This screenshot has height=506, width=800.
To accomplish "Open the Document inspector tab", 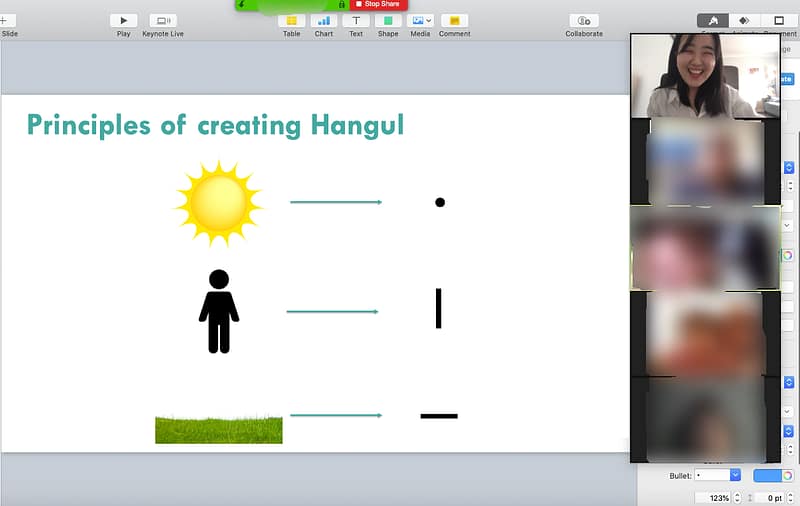I will [778, 20].
